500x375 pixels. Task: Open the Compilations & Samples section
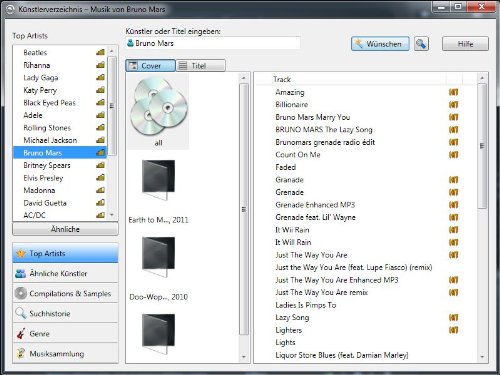pyautogui.click(x=65, y=293)
